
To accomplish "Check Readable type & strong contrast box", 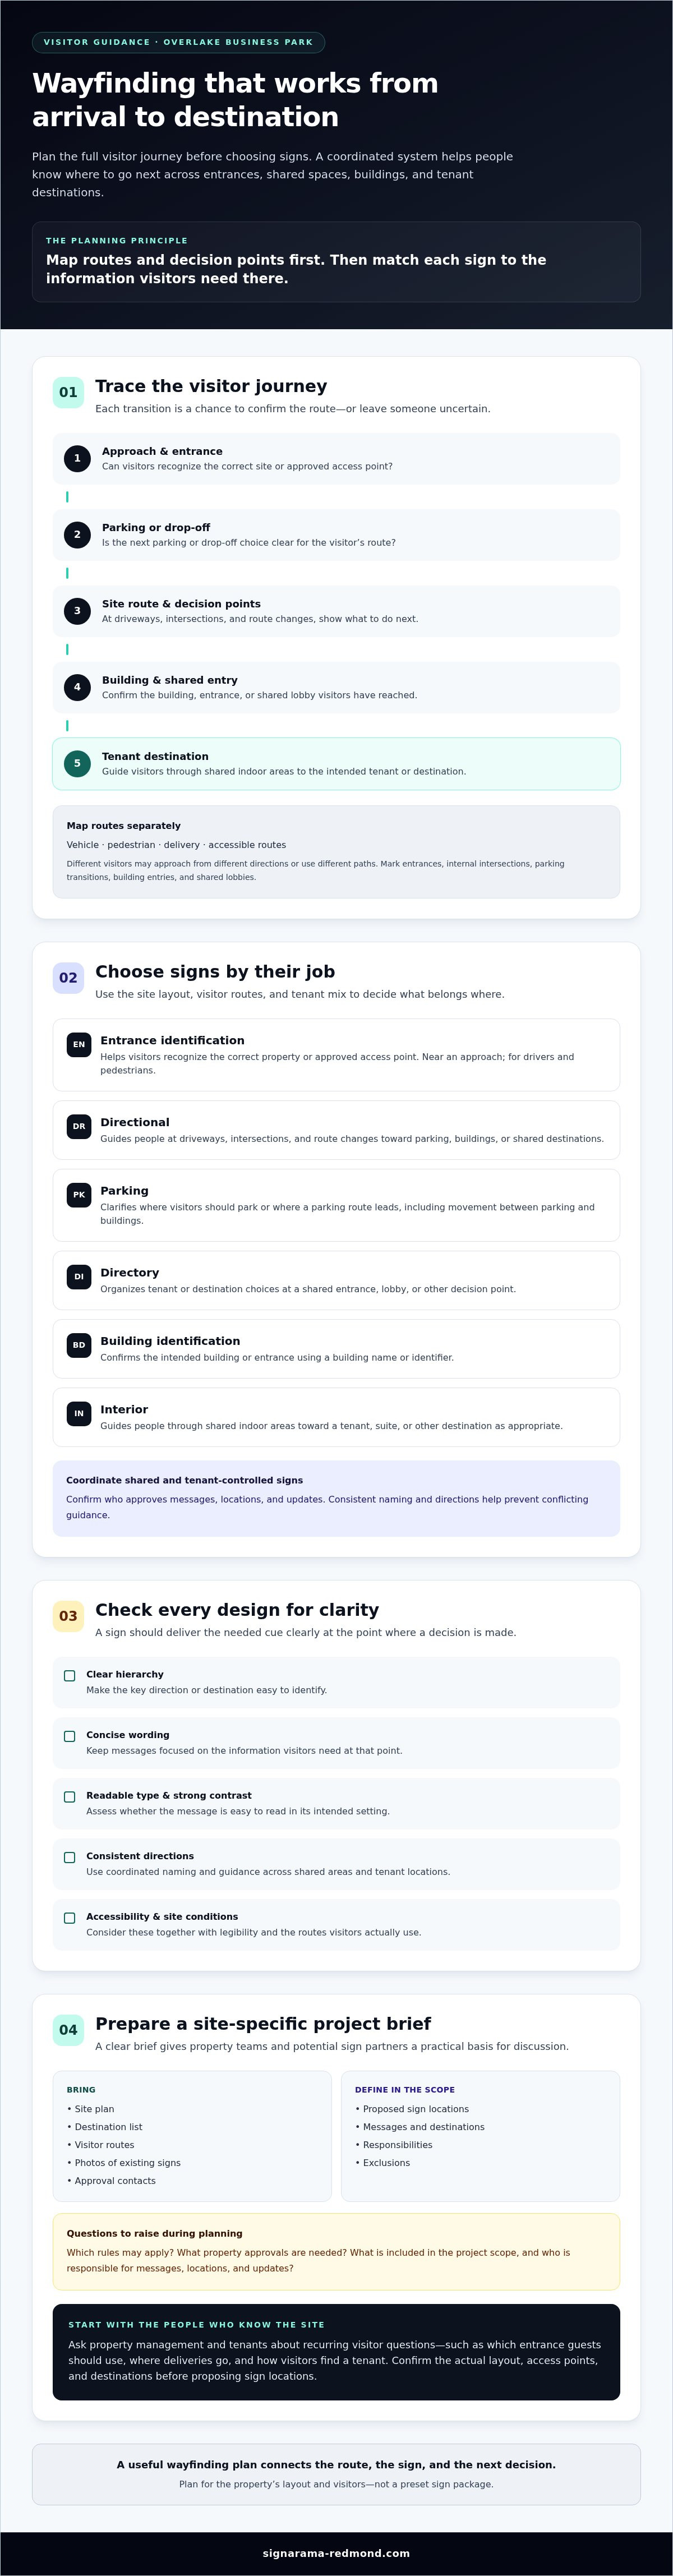I will [x=69, y=1797].
